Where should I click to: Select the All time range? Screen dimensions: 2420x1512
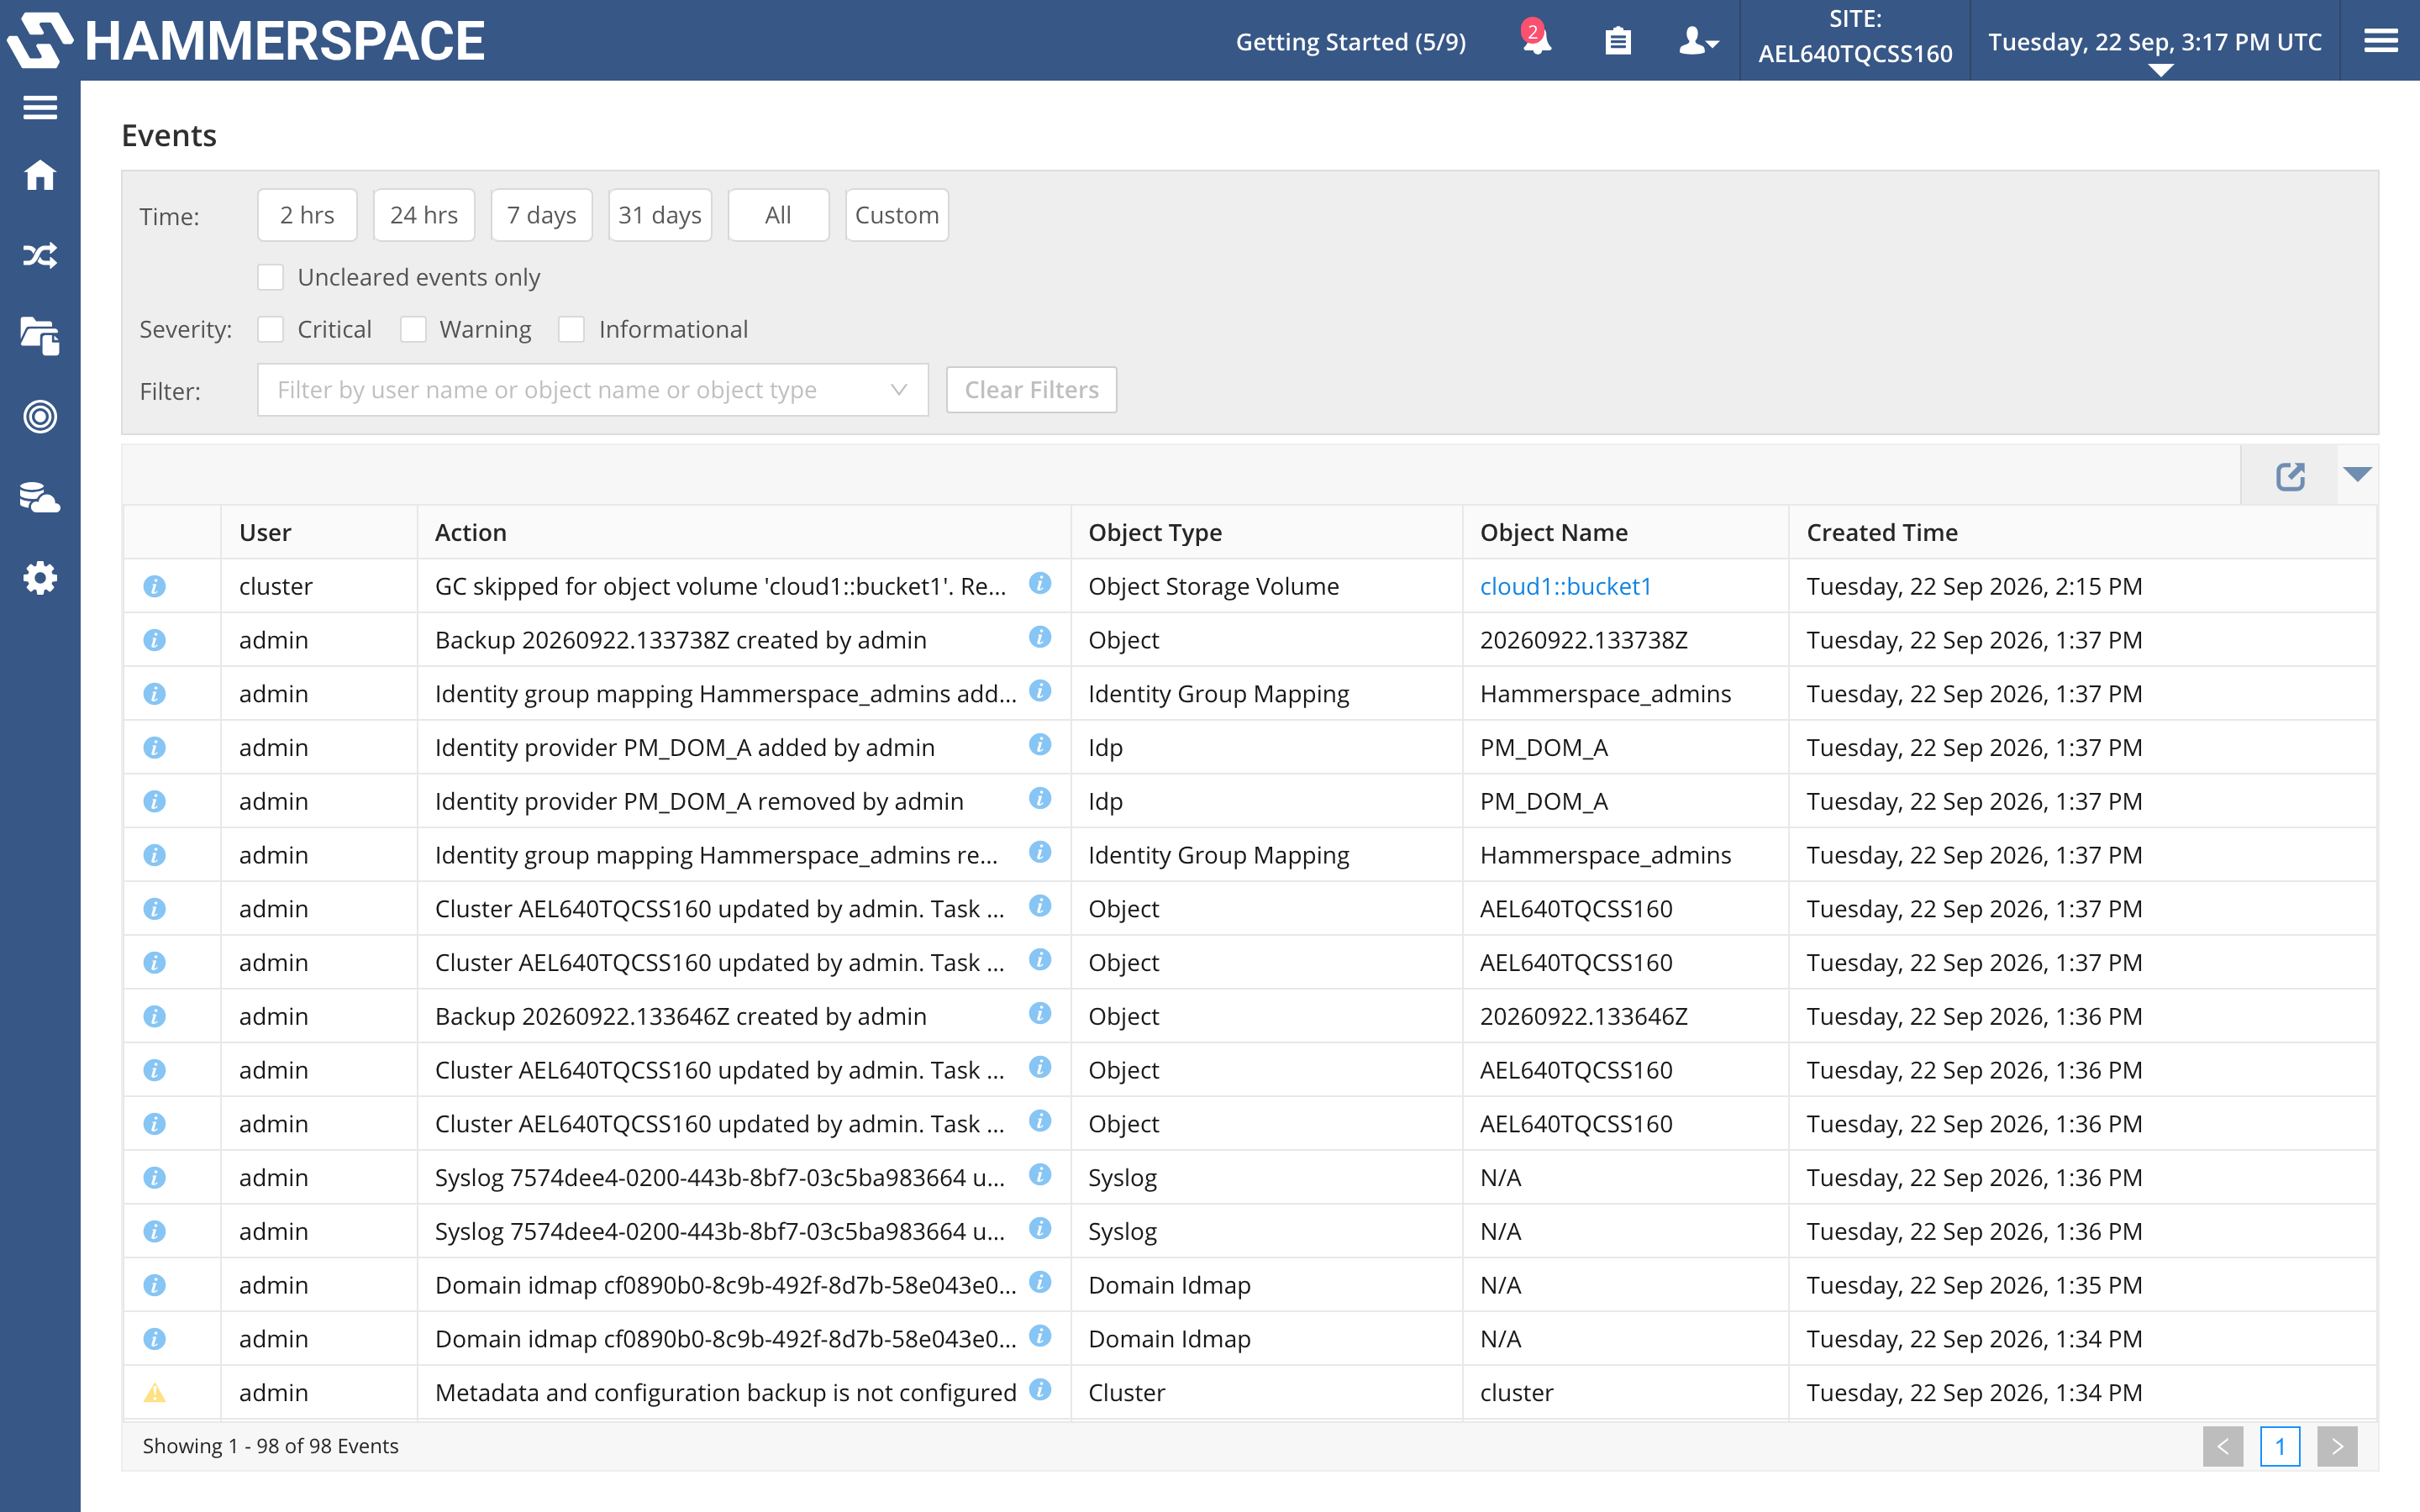pyautogui.click(x=778, y=215)
